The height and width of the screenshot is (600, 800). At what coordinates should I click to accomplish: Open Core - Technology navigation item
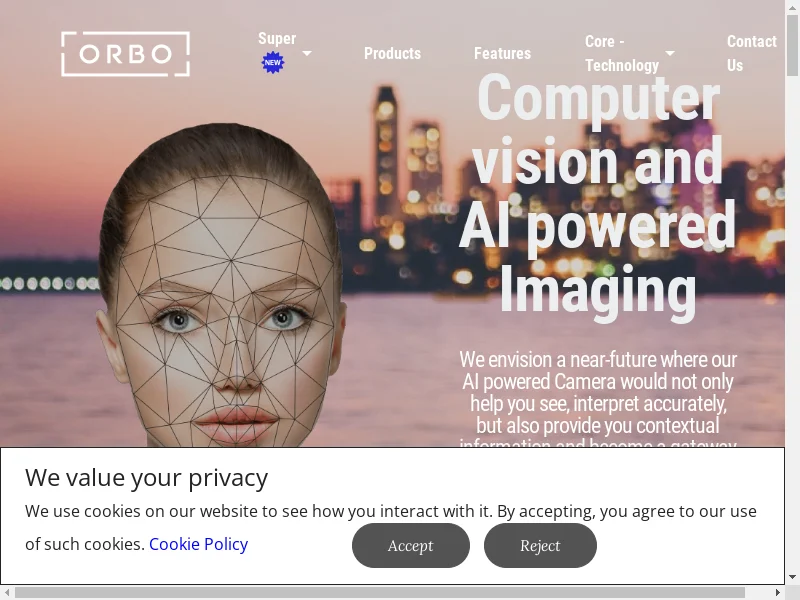(x=622, y=54)
